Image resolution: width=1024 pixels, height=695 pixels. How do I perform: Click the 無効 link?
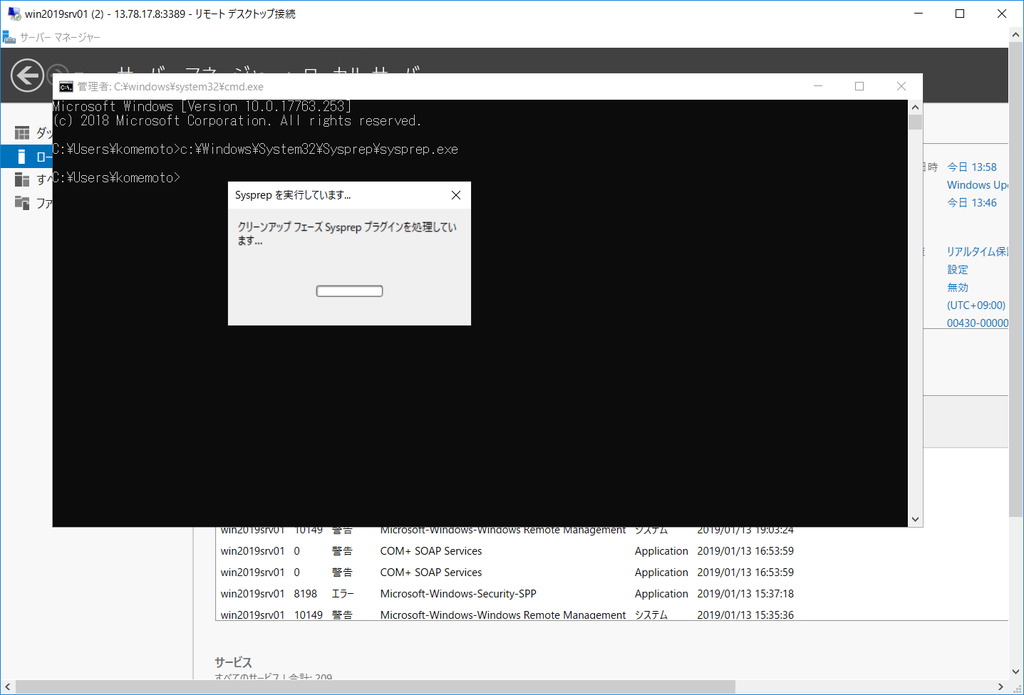(x=957, y=287)
